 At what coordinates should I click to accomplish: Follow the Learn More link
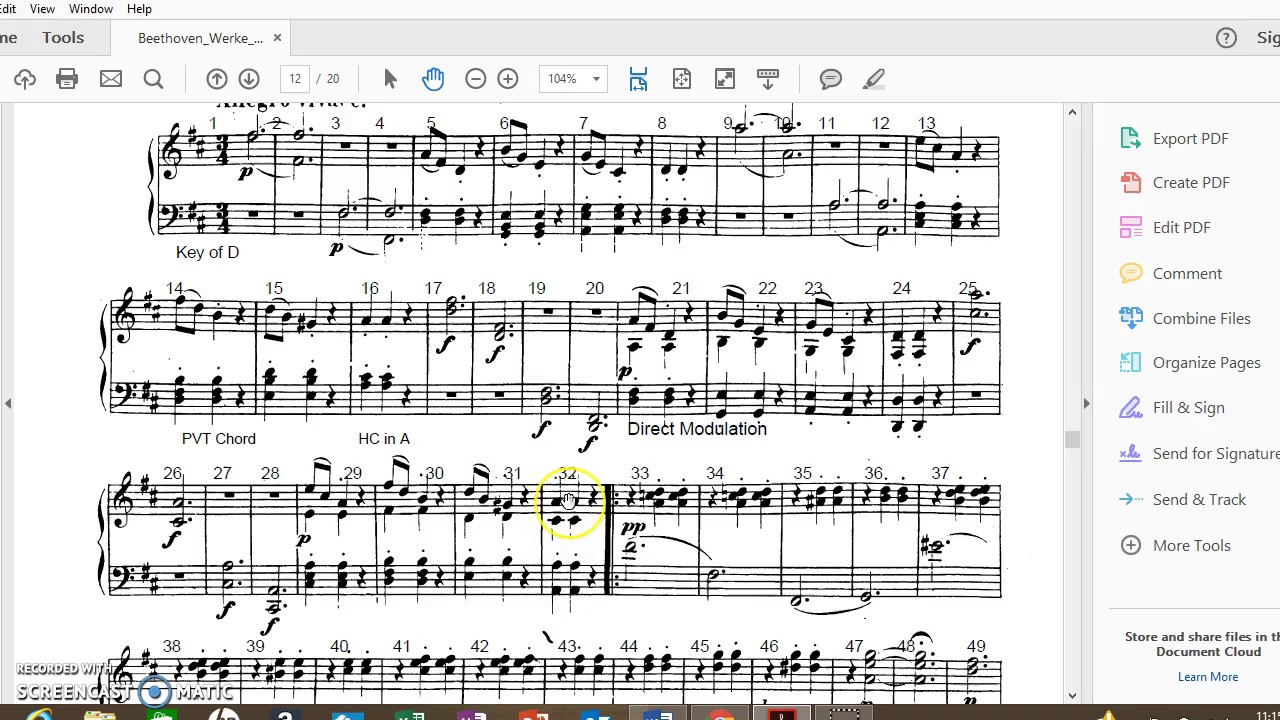1208,677
